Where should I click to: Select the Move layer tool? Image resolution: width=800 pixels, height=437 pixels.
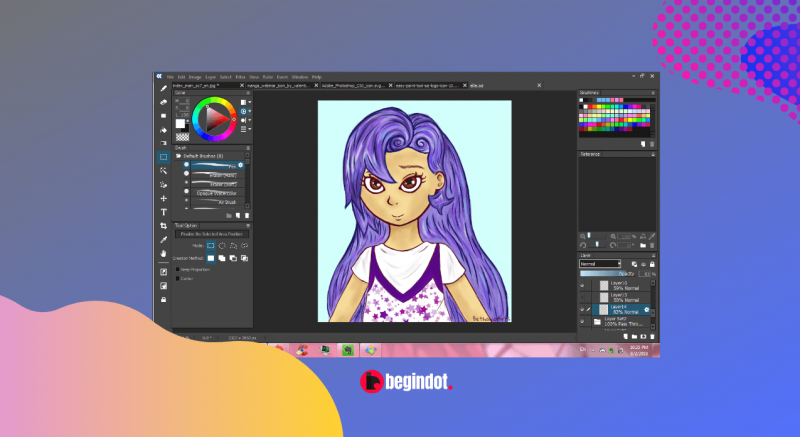(x=163, y=198)
